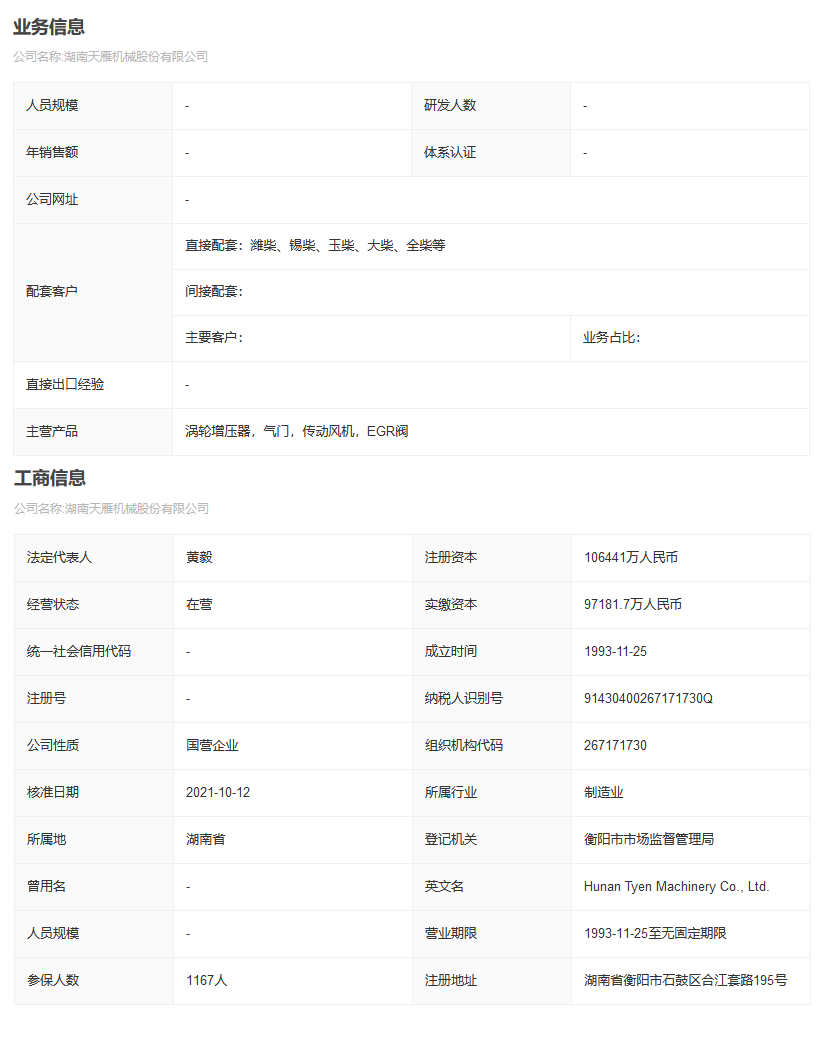Select the 97181.7万人民币 value
This screenshot has width=826, height=1050.
(632, 604)
